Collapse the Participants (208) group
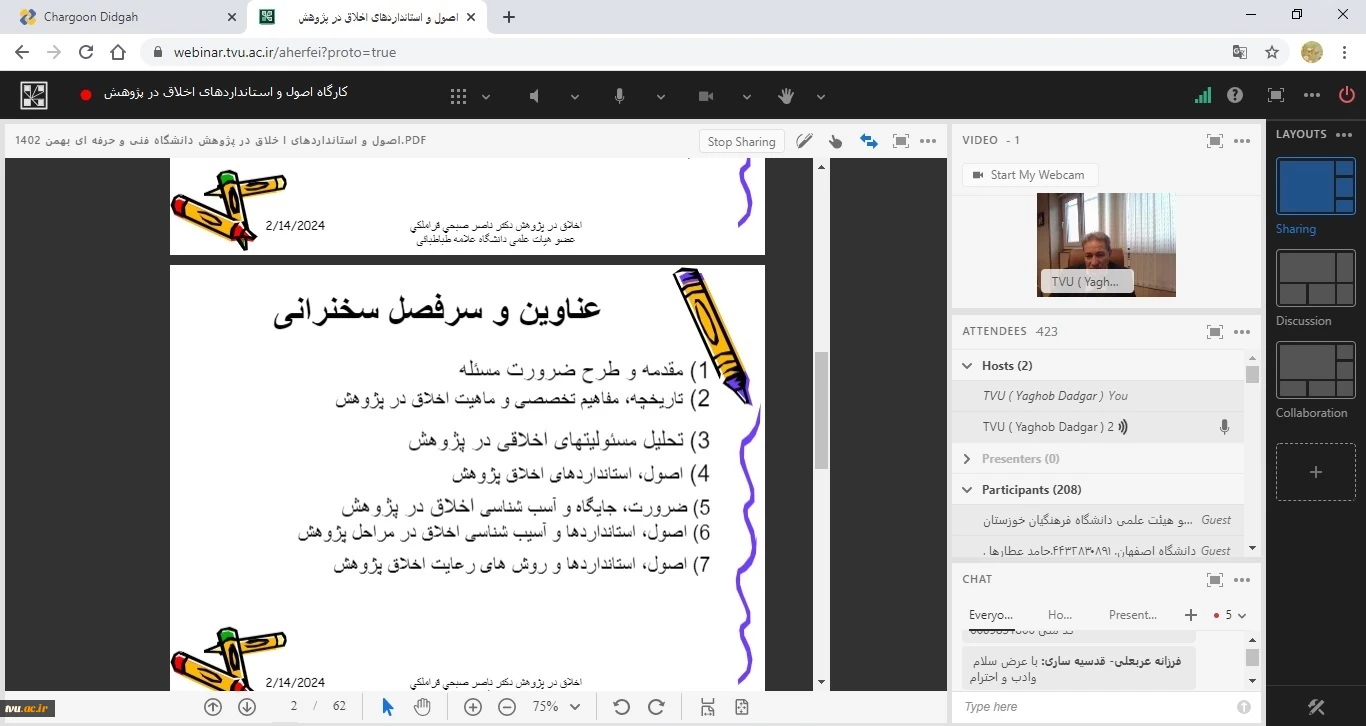1366x726 pixels. coord(967,490)
